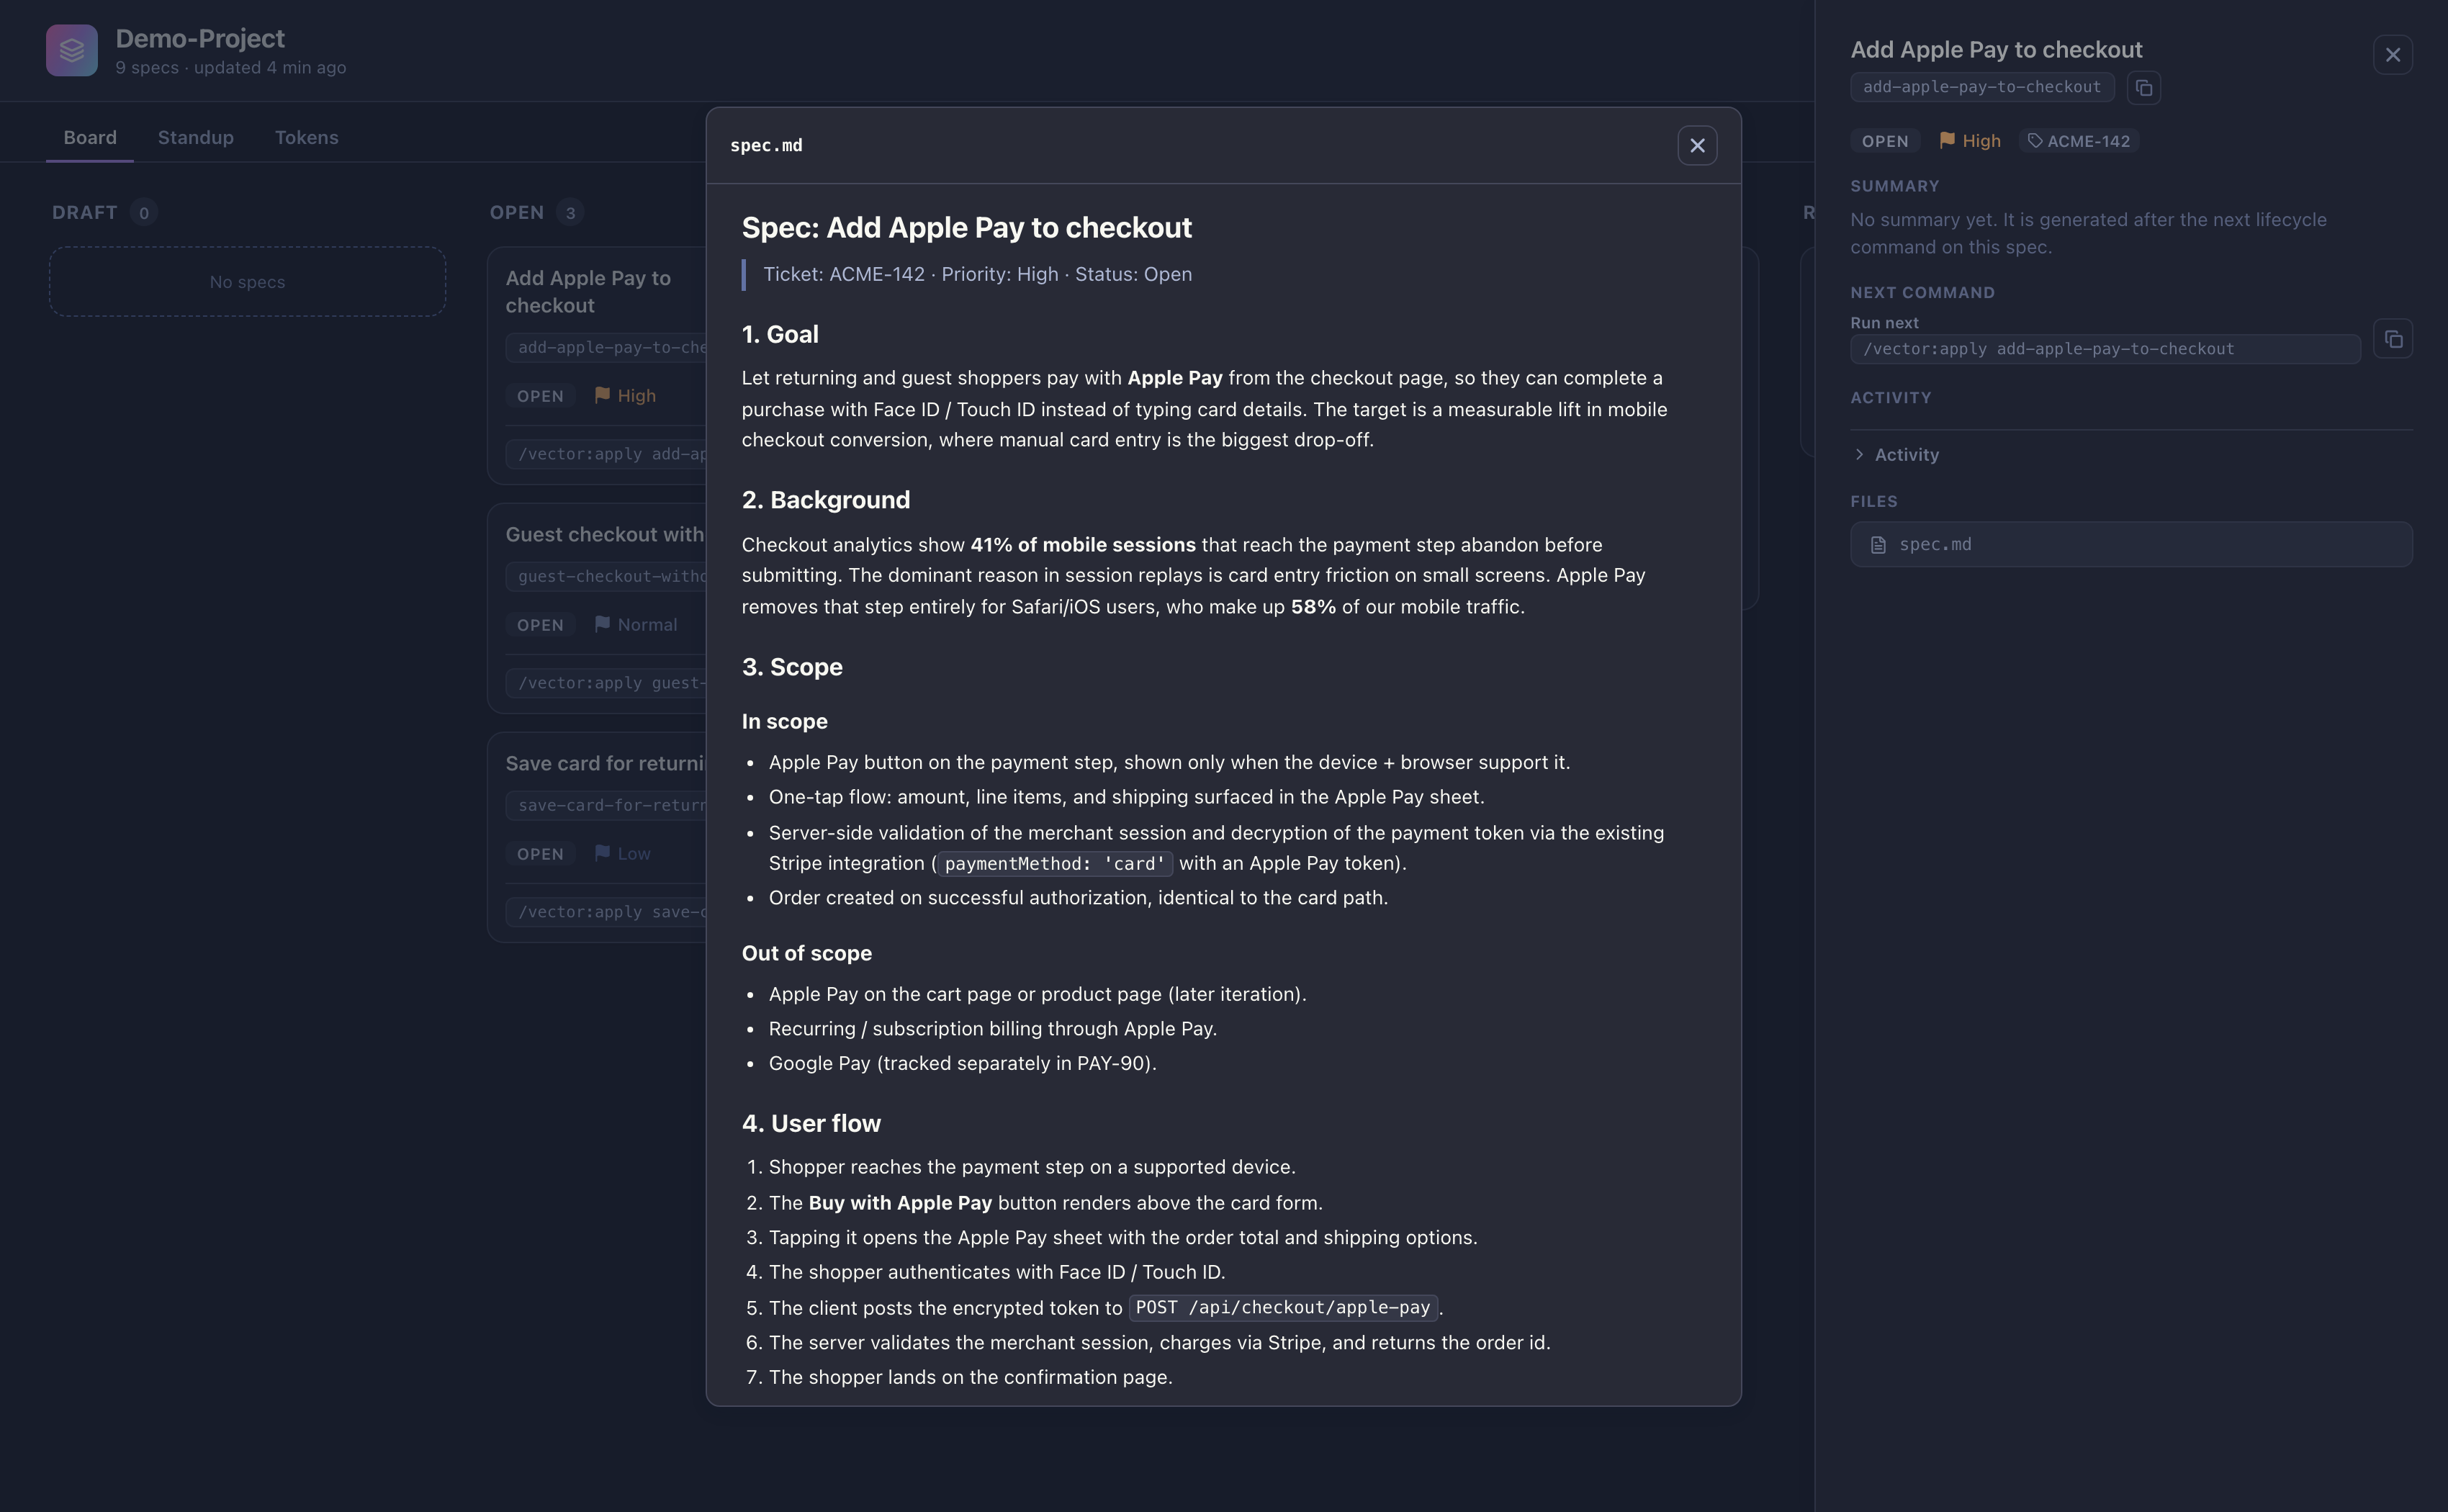Click the FILES section label
Image resolution: width=2448 pixels, height=1512 pixels.
(1873, 502)
